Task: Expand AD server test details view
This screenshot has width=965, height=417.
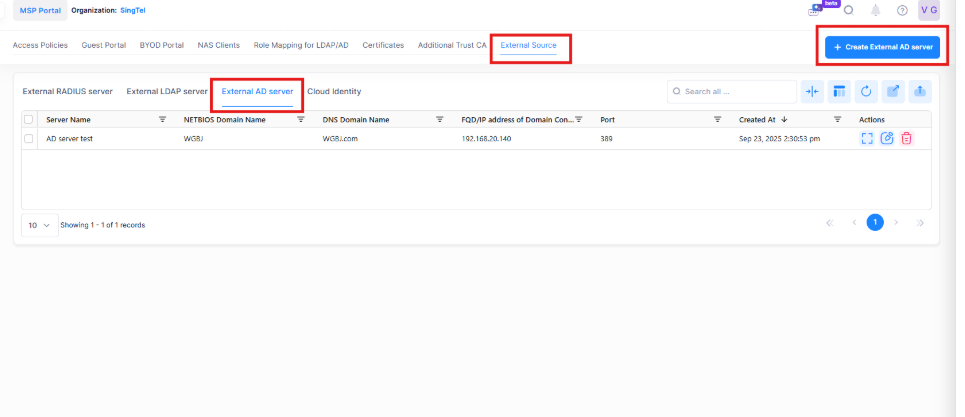Action: [867, 138]
